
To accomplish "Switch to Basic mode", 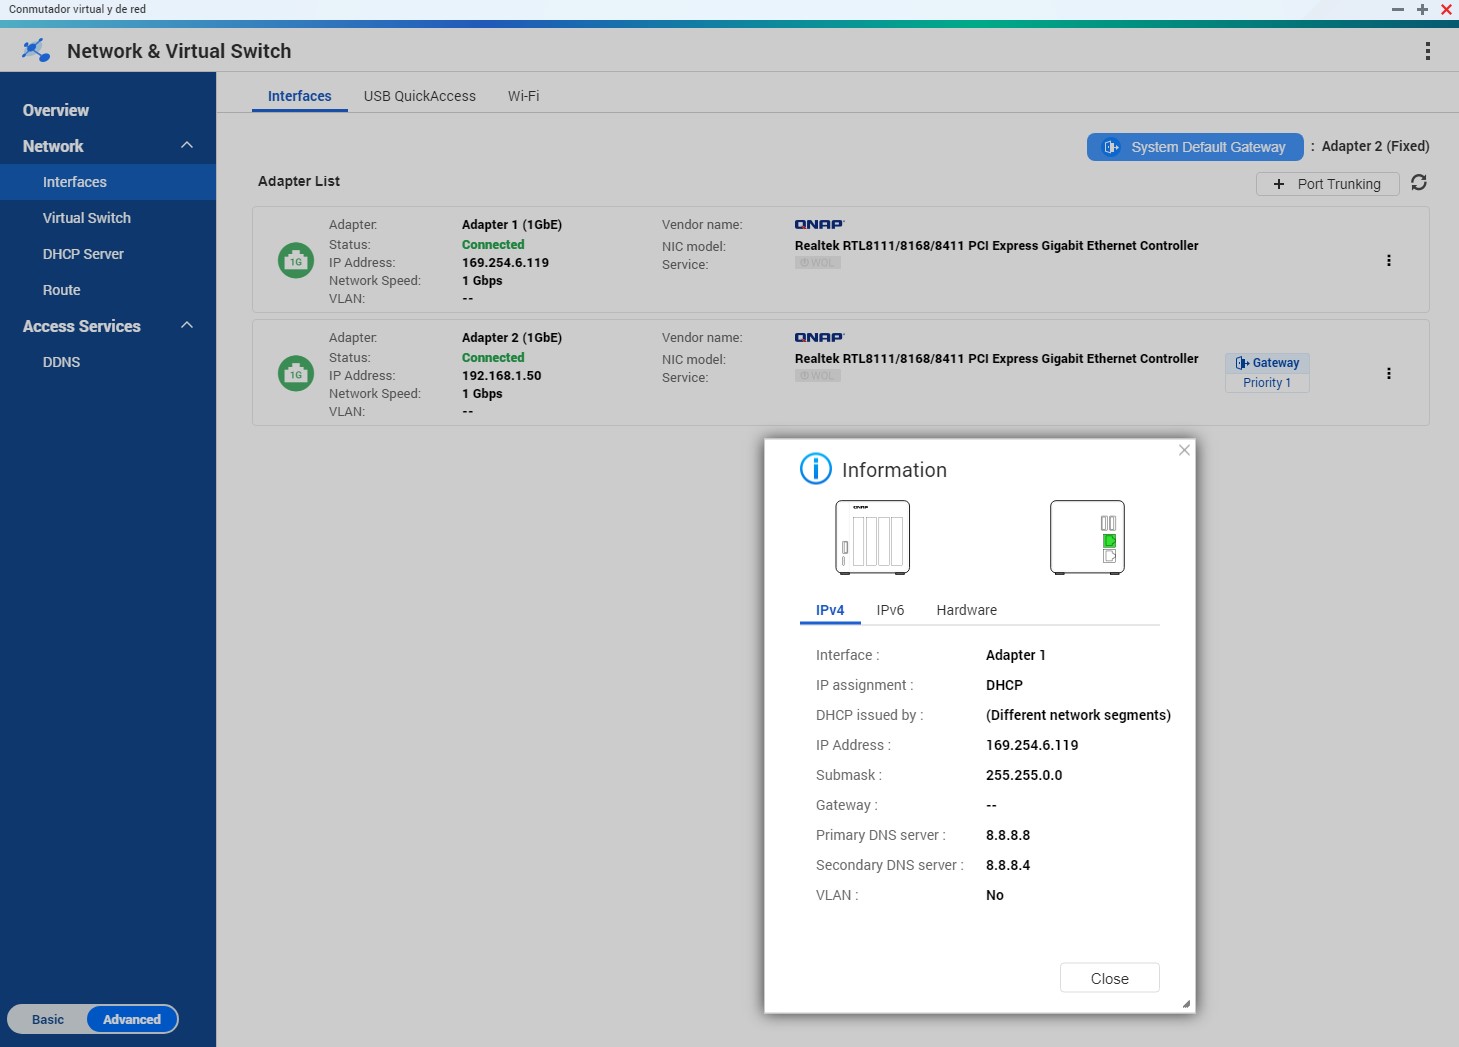I will [48, 1020].
